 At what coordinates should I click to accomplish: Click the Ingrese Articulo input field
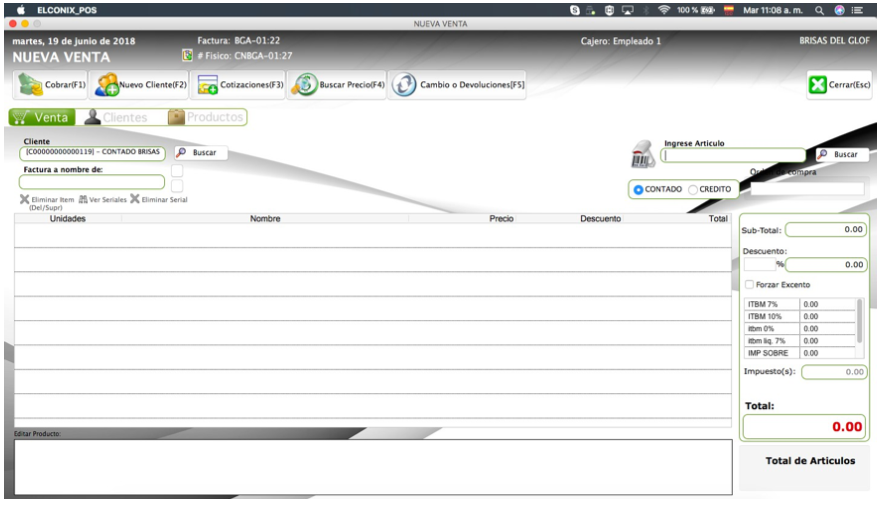click(733, 155)
